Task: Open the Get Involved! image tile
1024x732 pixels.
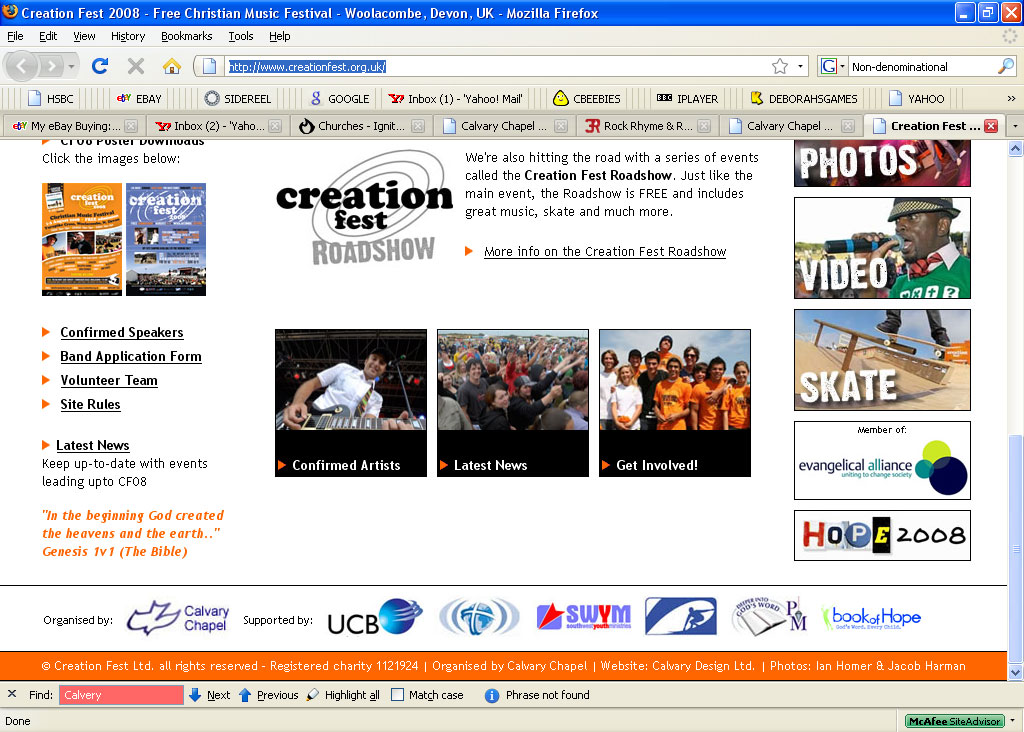Action: pyautogui.click(x=675, y=403)
